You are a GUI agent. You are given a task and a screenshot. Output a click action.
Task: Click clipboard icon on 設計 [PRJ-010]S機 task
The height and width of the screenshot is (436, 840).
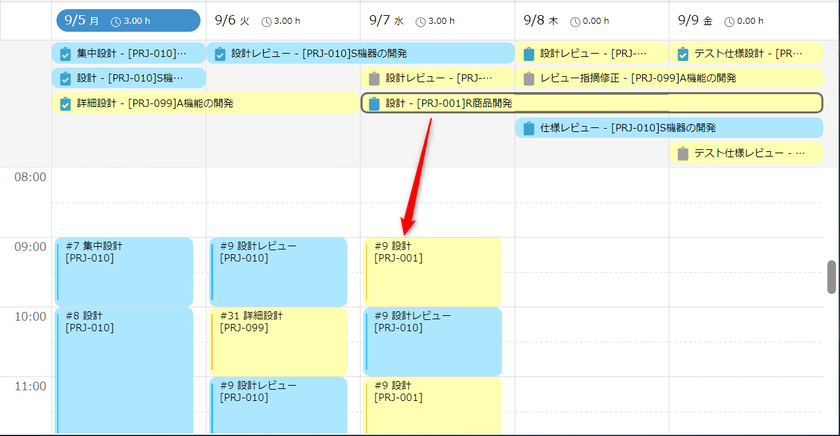65,78
